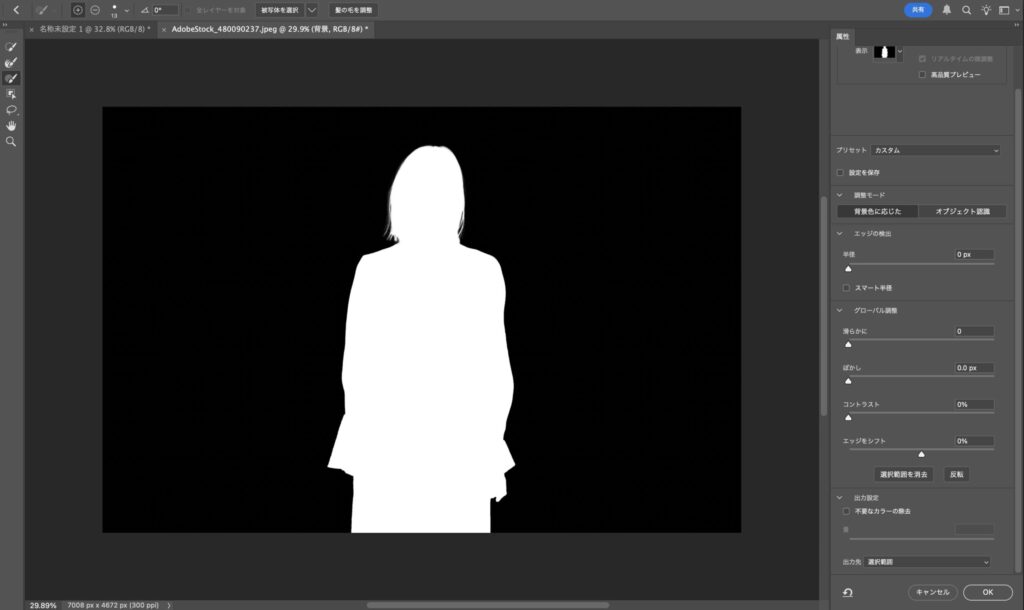Click the 被写体を選択 button
Screen dimensions: 1024x610
tap(280, 10)
